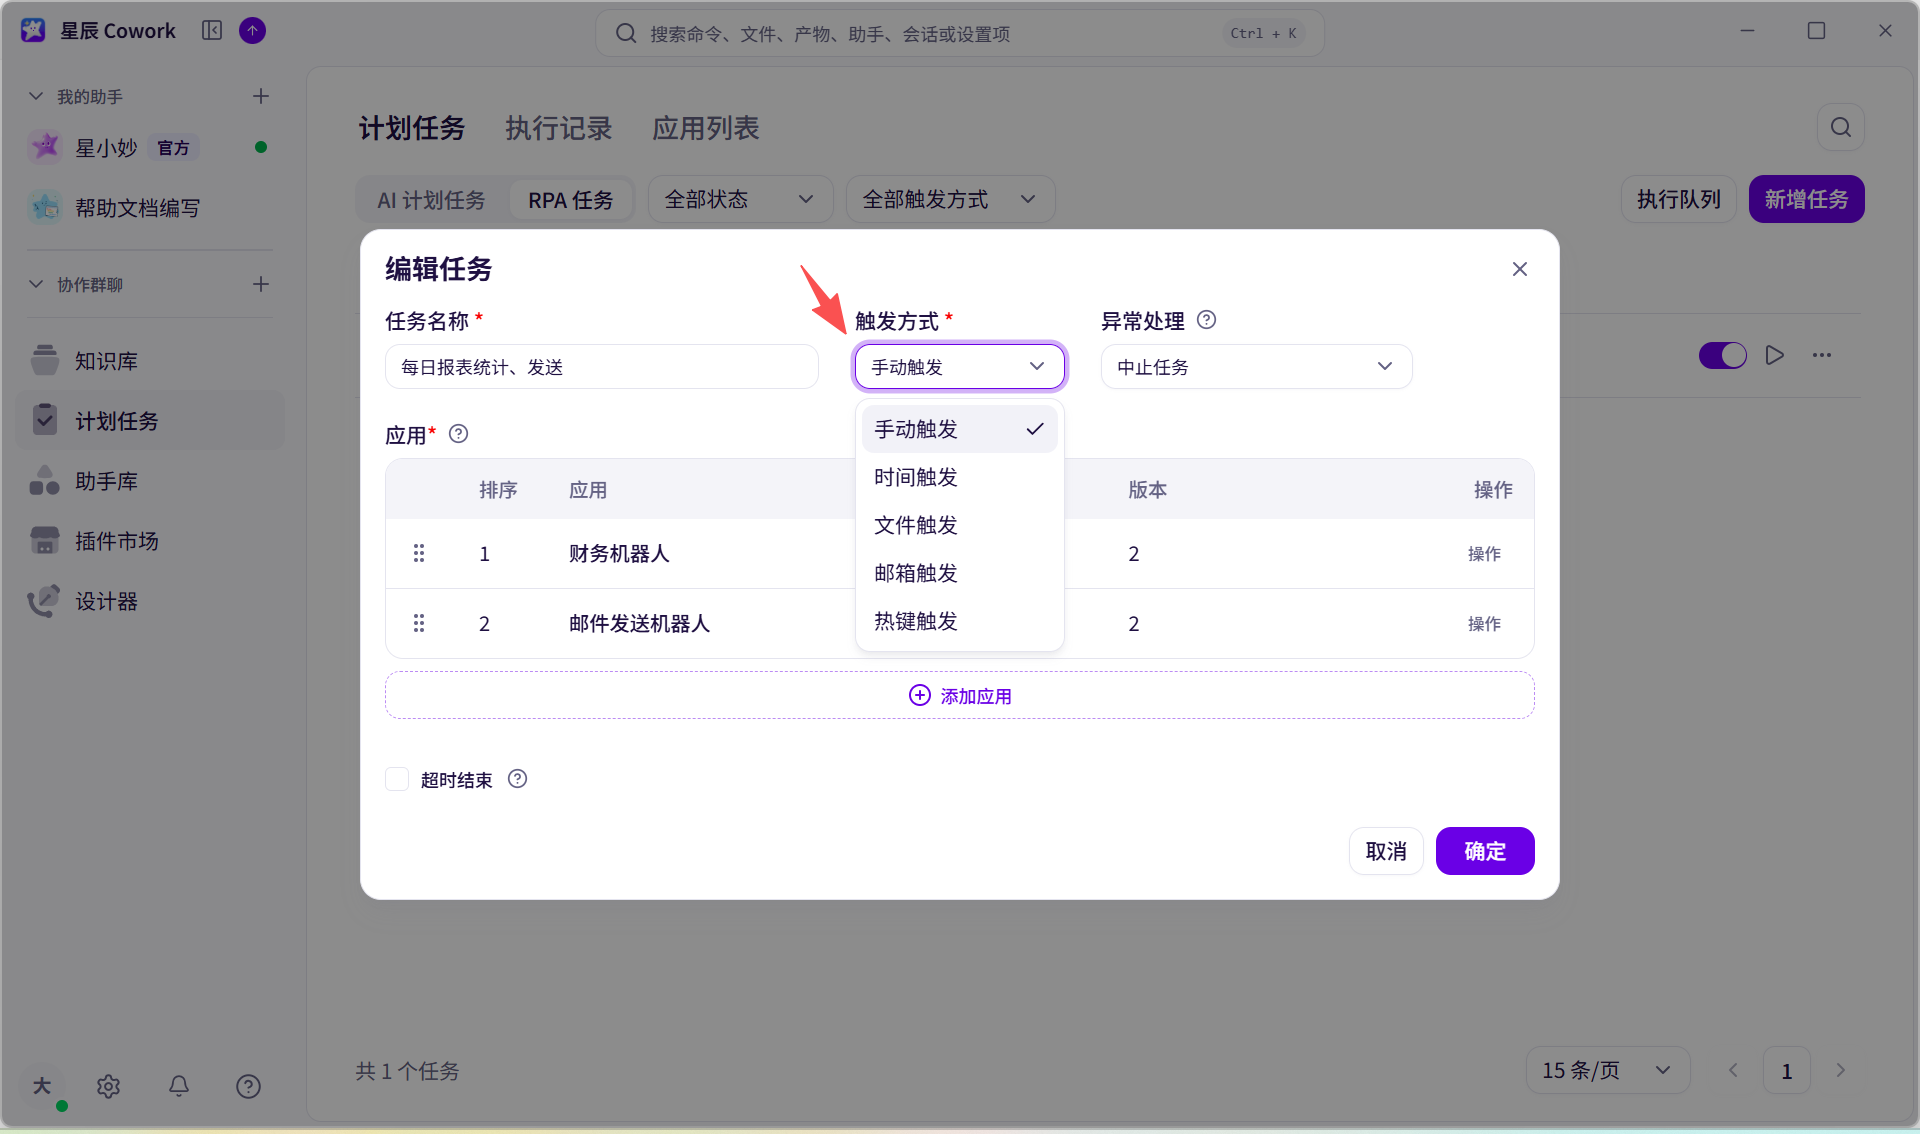Open the settings gear icon
The width and height of the screenshot is (1920, 1134).
tap(109, 1086)
